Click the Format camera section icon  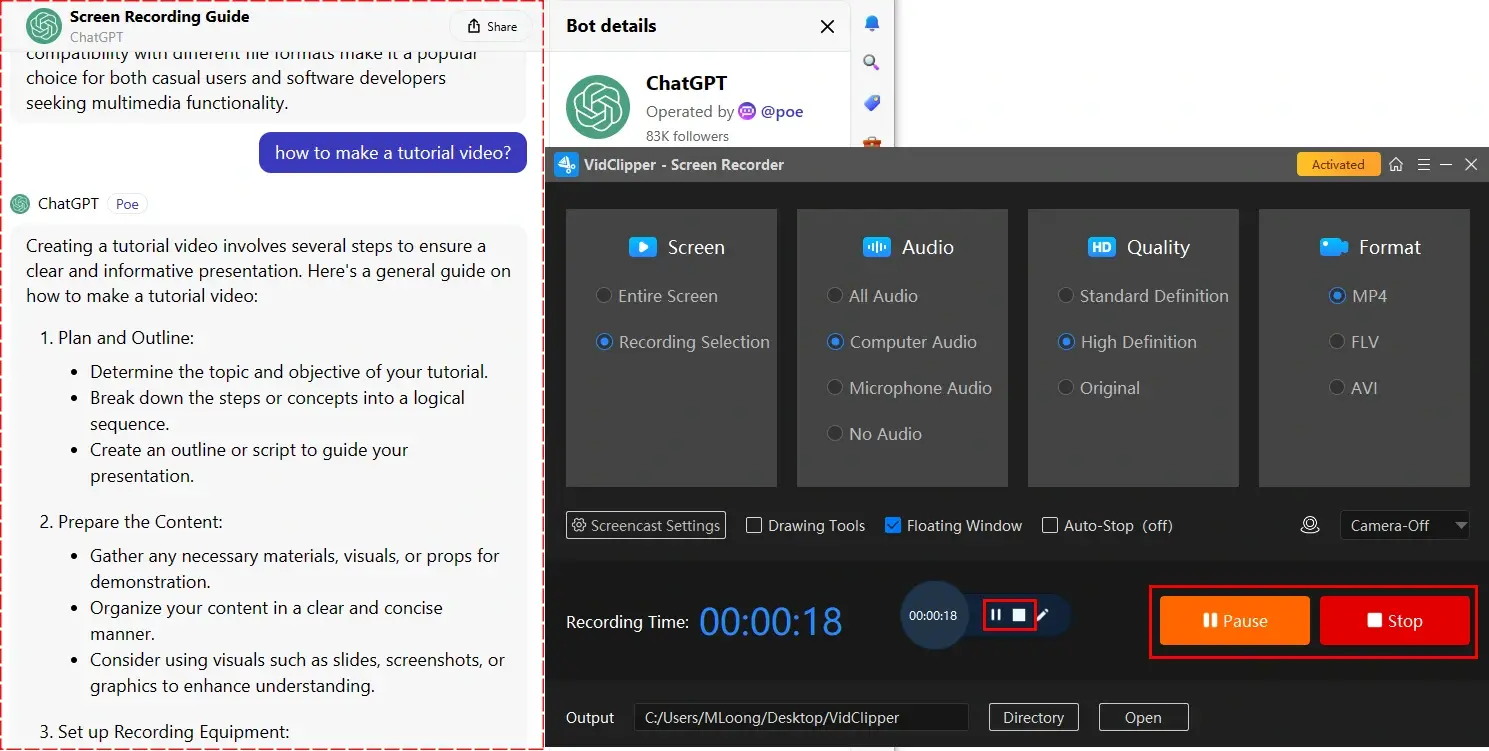tap(1334, 247)
